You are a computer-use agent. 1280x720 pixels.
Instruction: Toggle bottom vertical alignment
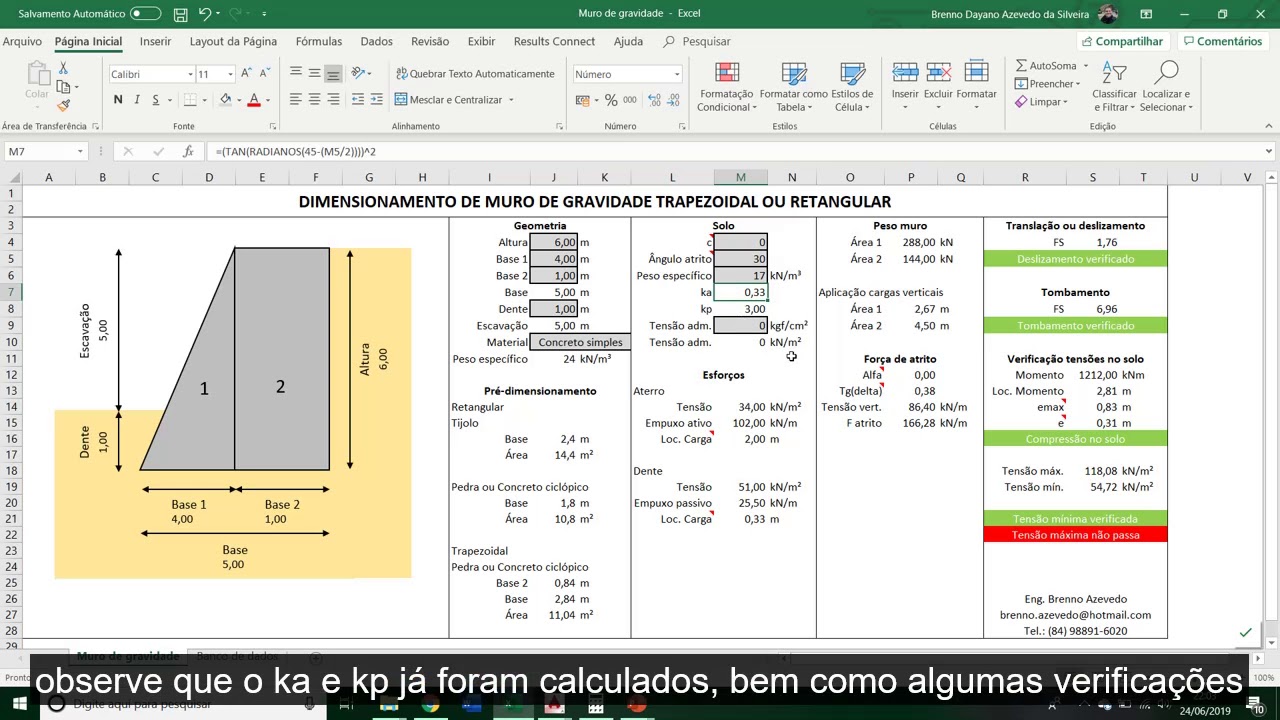[x=333, y=73]
